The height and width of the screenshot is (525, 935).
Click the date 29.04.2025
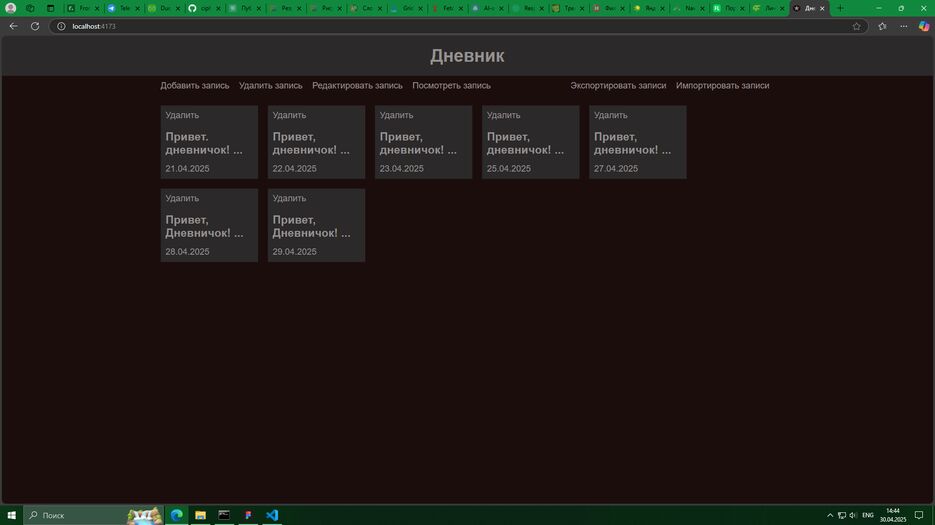pyautogui.click(x=295, y=252)
